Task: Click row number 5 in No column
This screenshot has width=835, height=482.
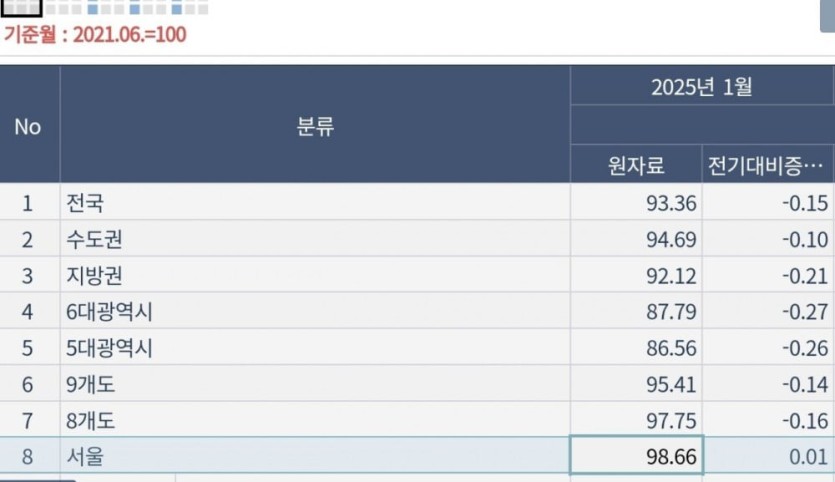Action: pyautogui.click(x=28, y=348)
